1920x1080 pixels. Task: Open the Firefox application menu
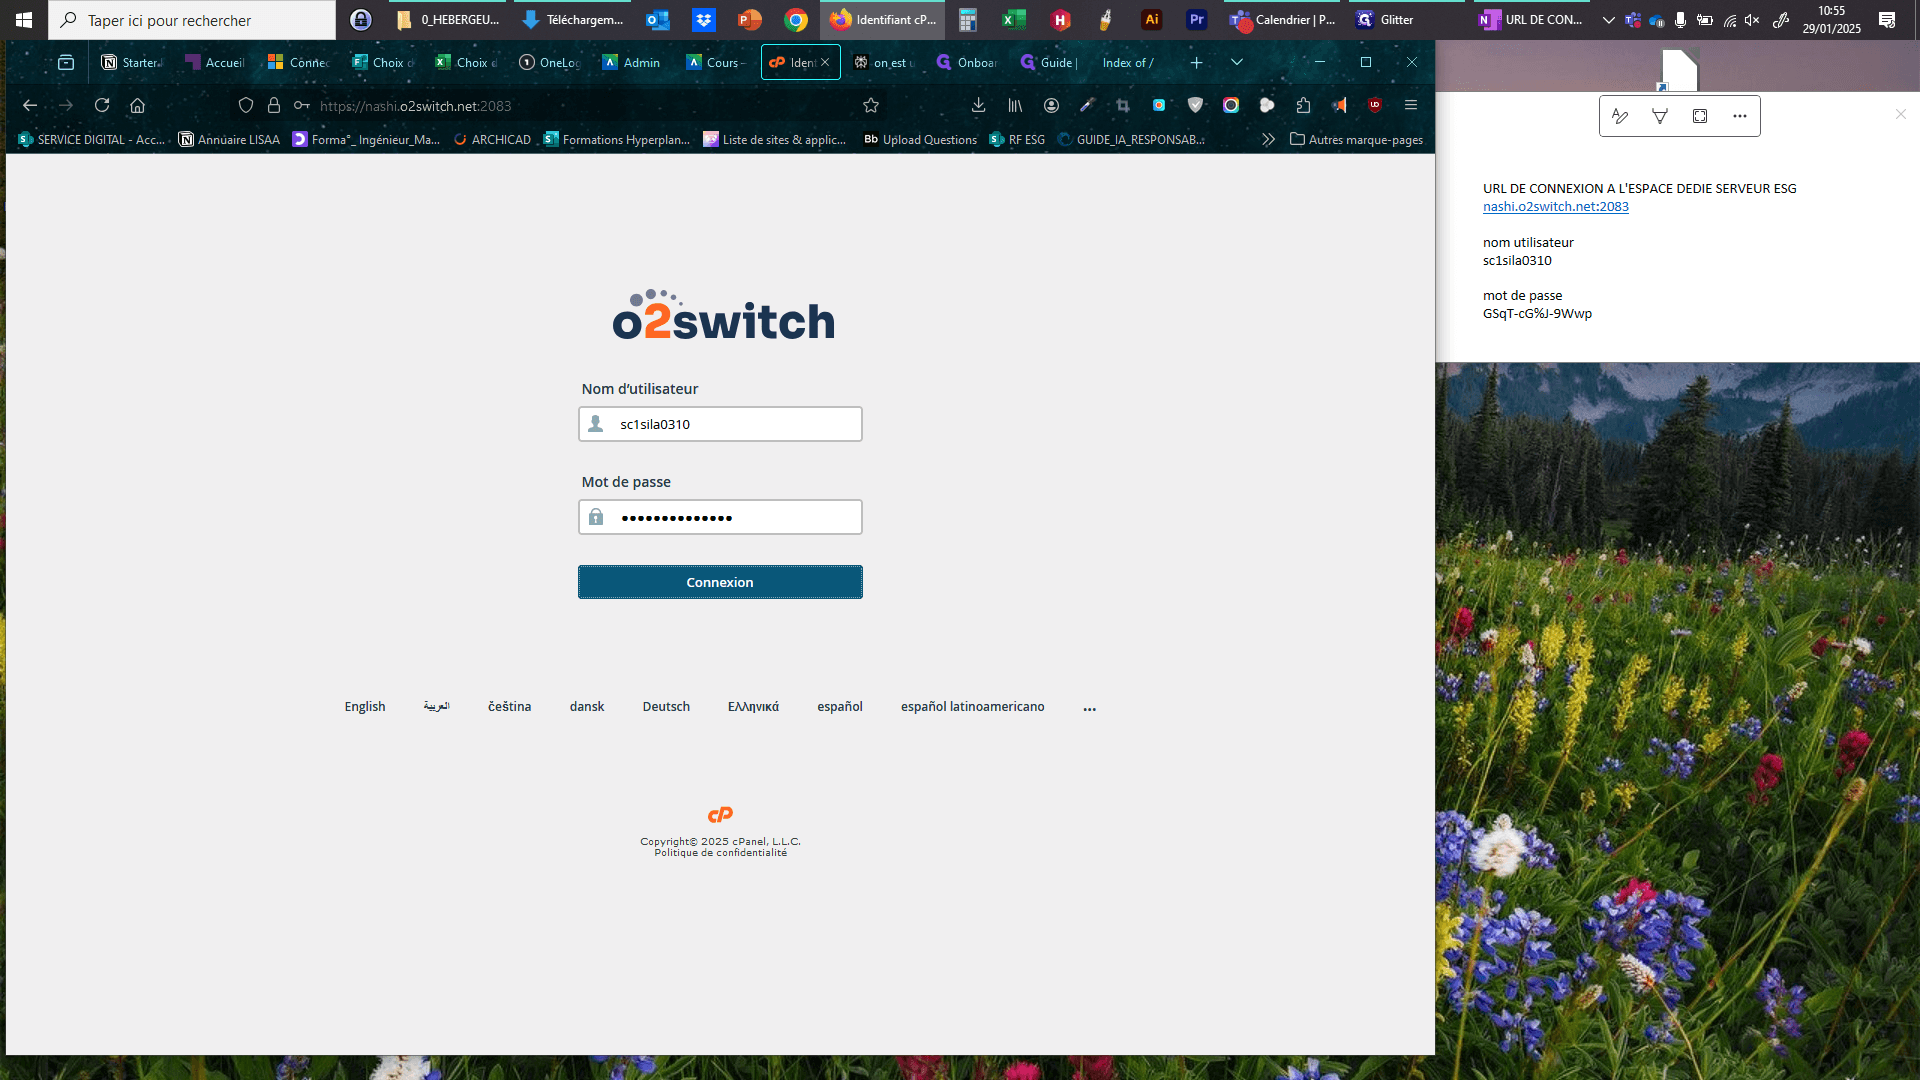(1411, 105)
